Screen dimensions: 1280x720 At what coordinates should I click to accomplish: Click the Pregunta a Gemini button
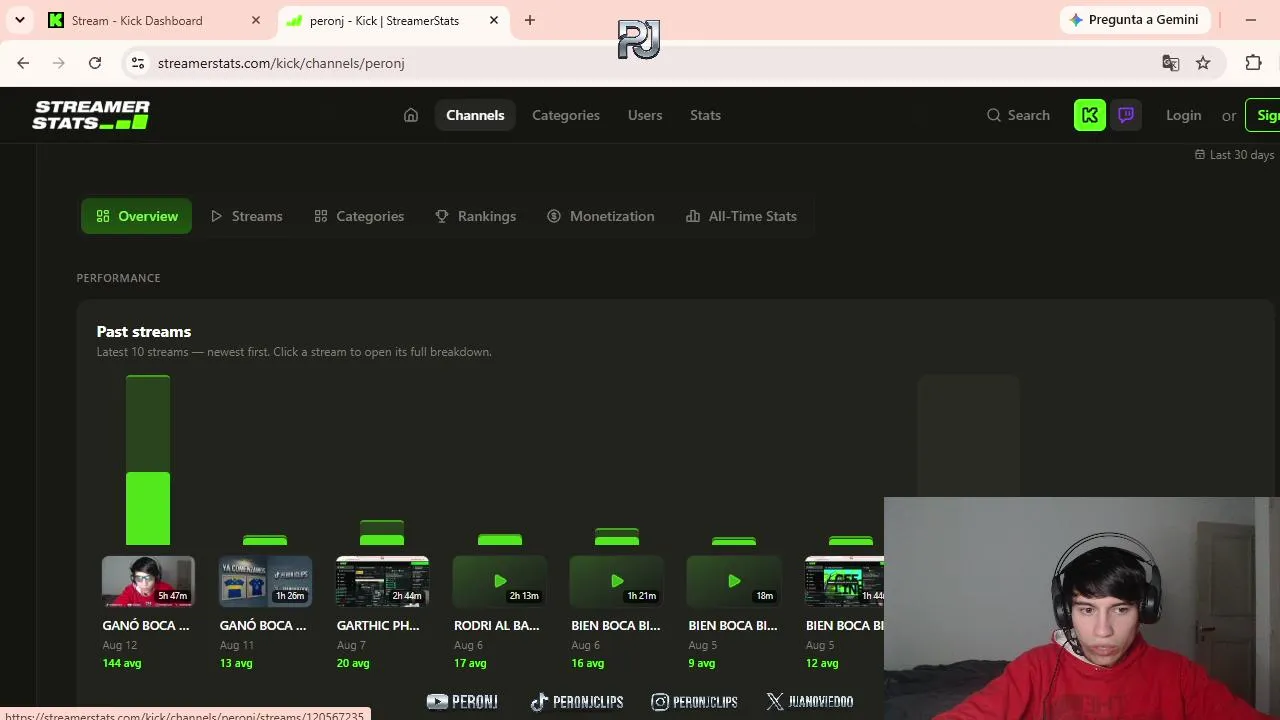(1135, 20)
